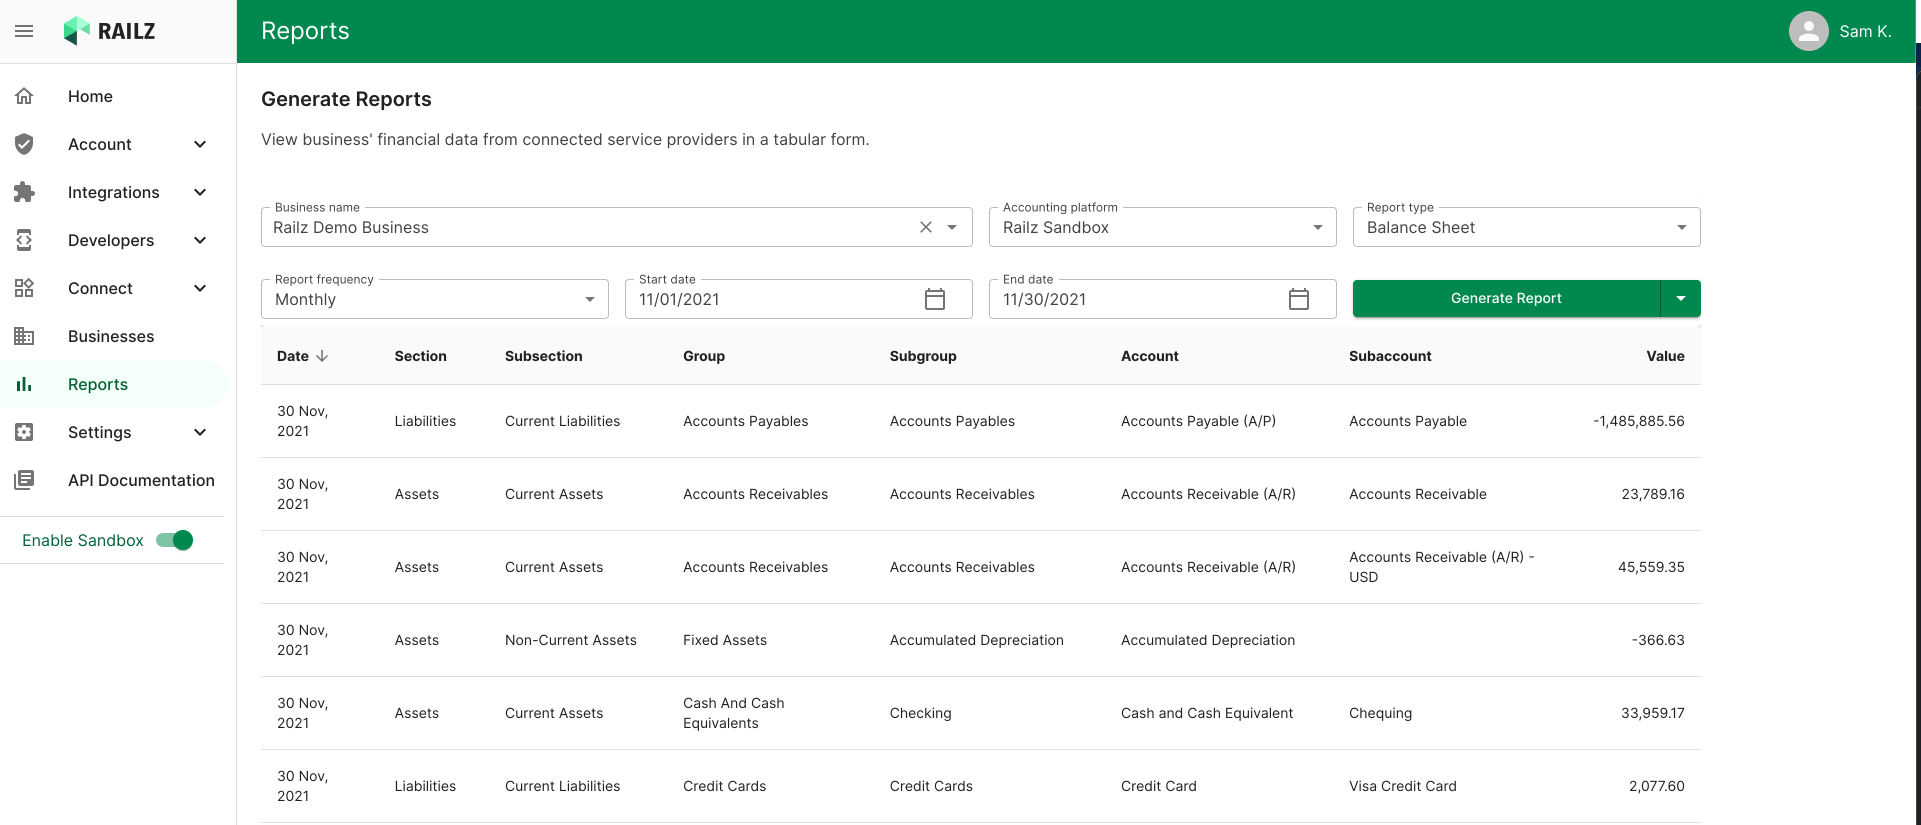Click the value 23,789.16
Image resolution: width=1921 pixels, height=825 pixels.
coord(1653,494)
